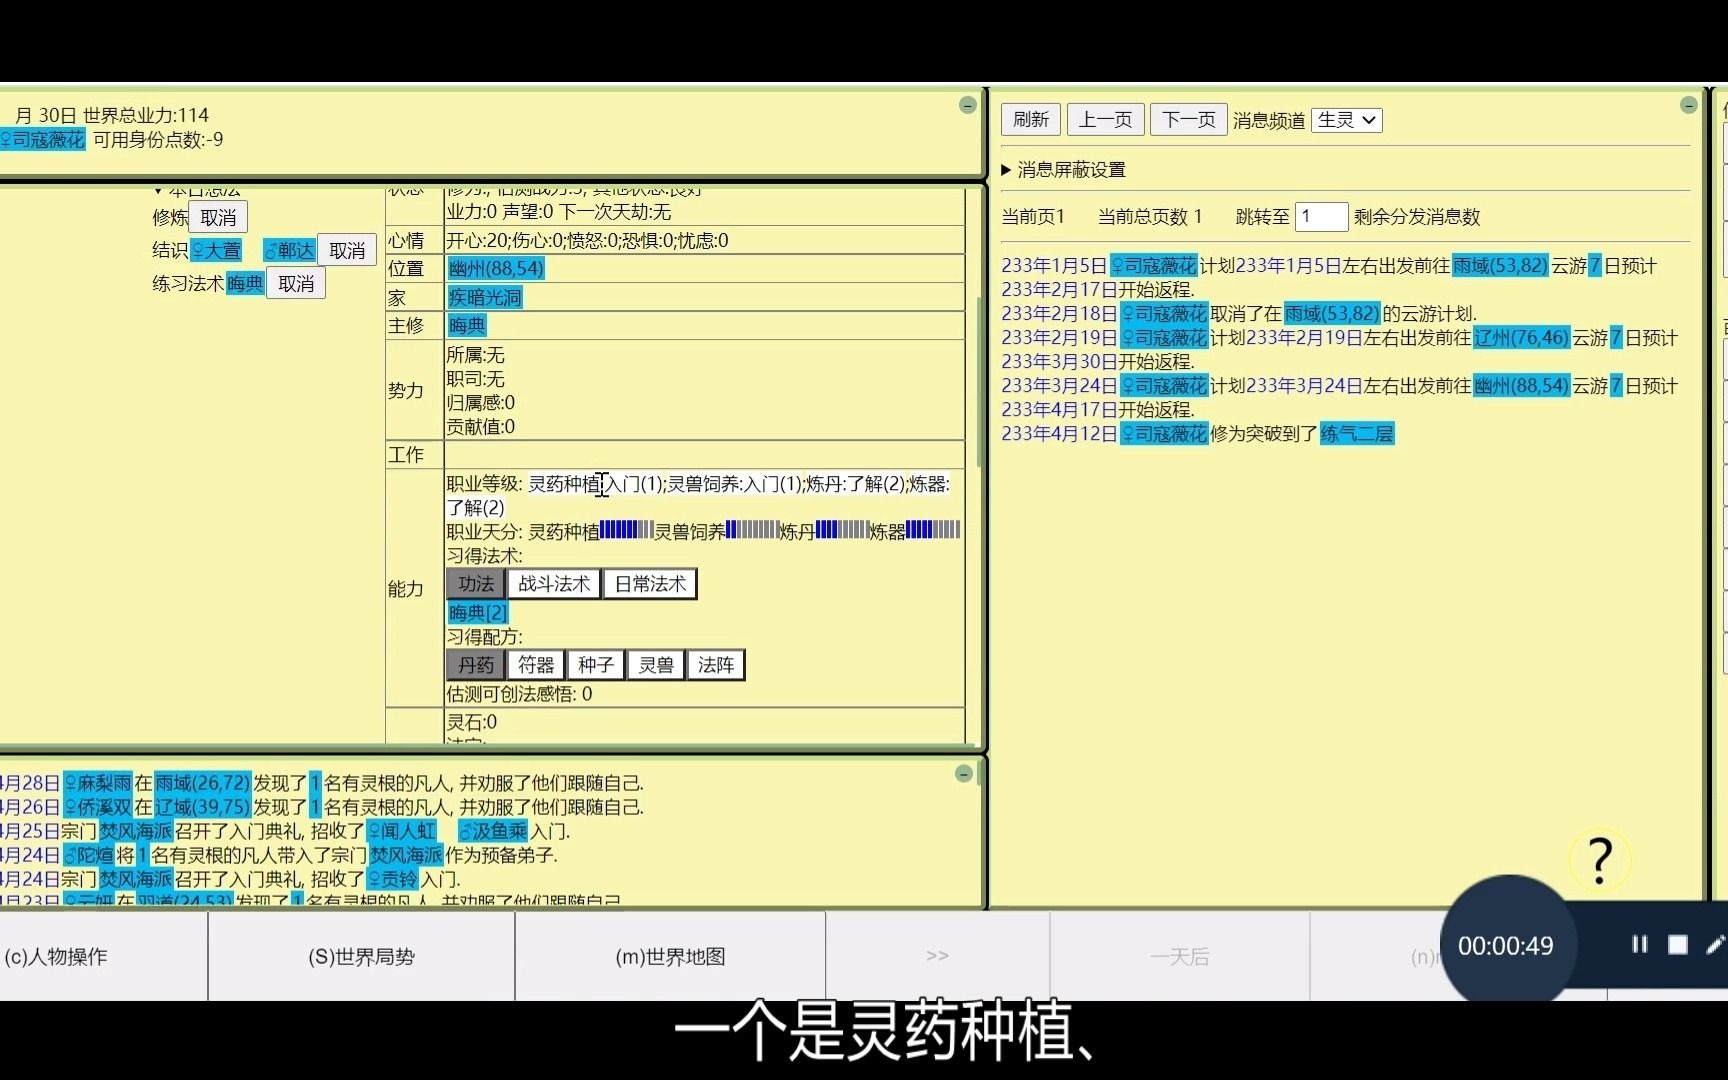Open character link 大萱 under 结识
The image size is (1728, 1080).
216,250
